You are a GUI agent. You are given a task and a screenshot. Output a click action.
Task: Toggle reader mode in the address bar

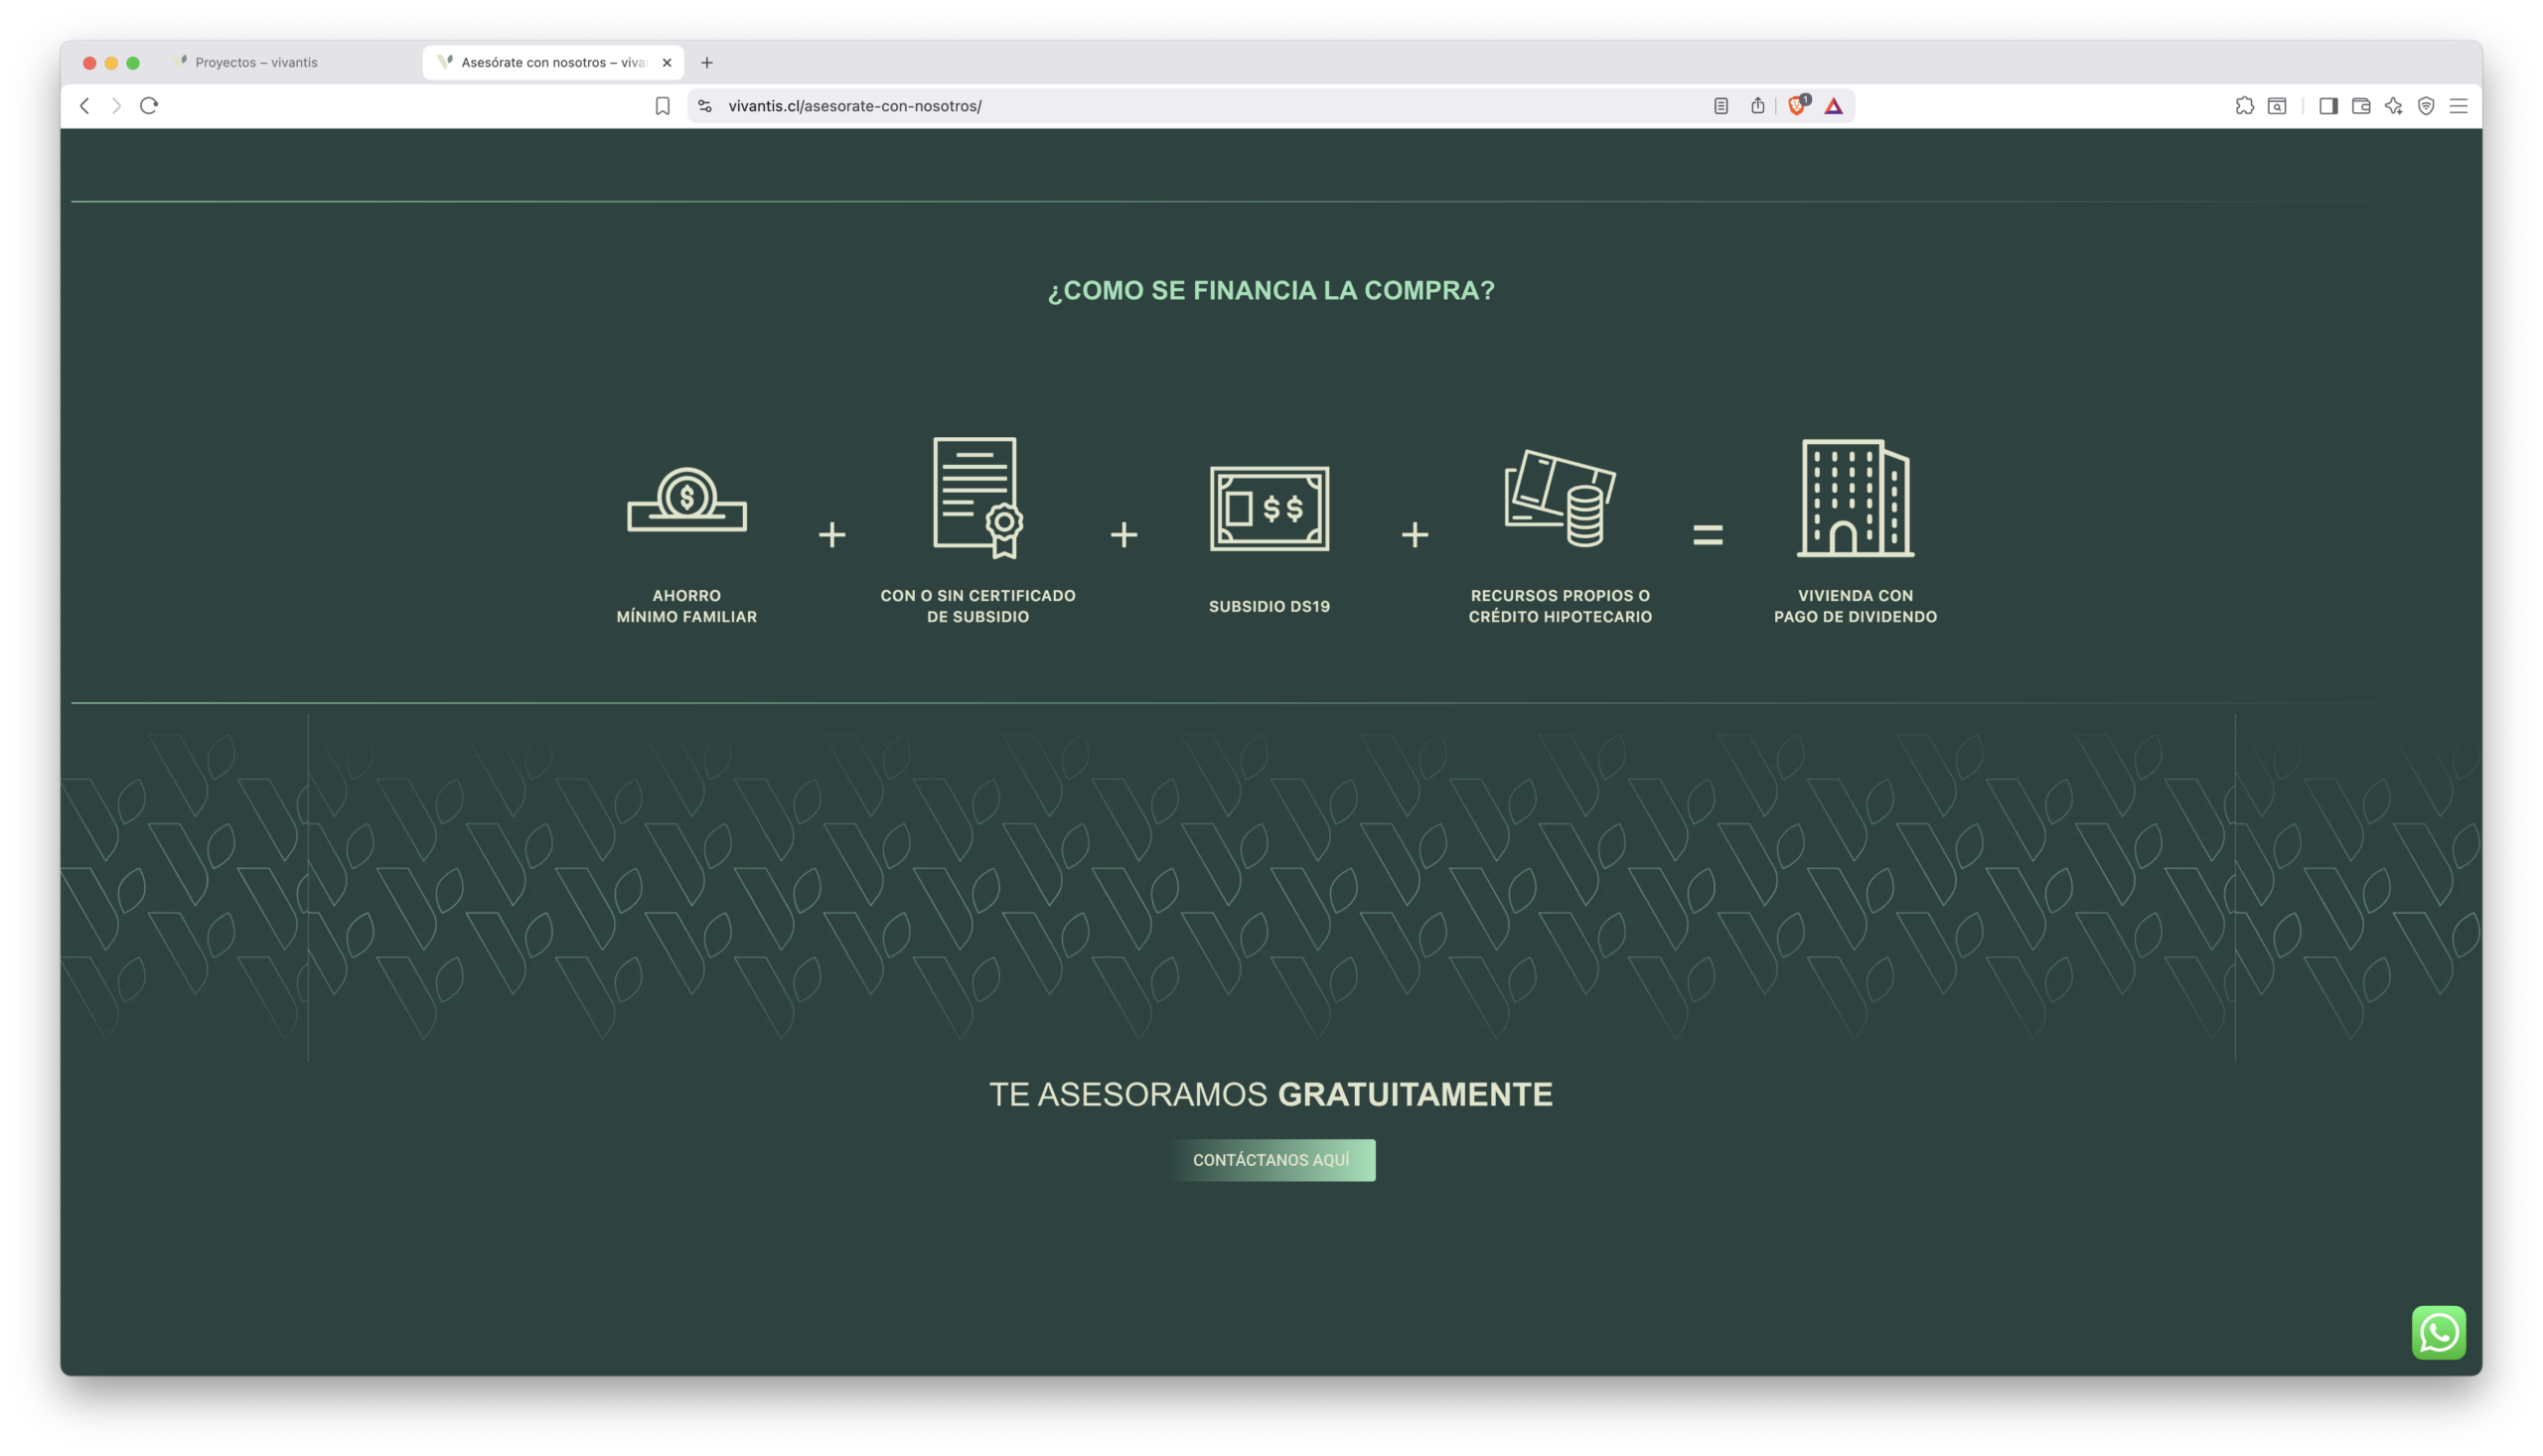pos(1720,106)
